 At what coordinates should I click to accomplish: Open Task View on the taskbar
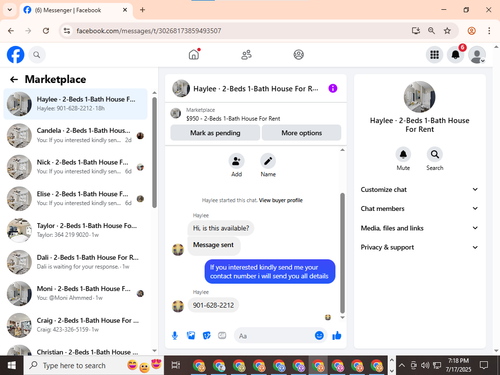pyautogui.click(x=176, y=365)
